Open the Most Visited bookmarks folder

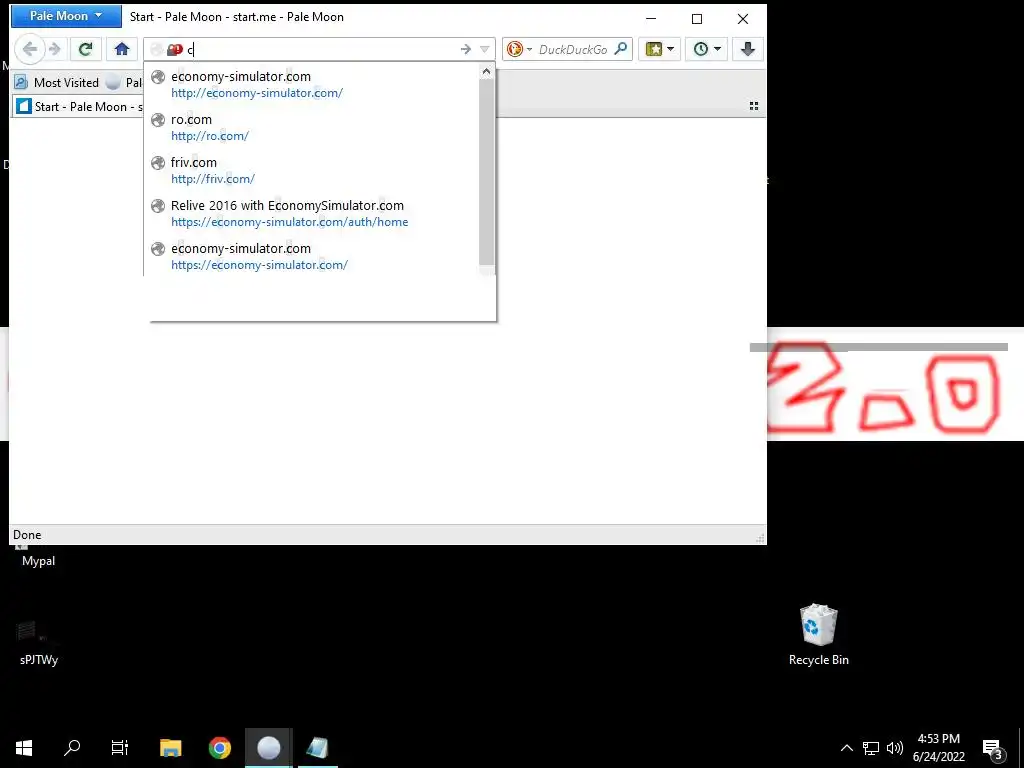[x=57, y=82]
